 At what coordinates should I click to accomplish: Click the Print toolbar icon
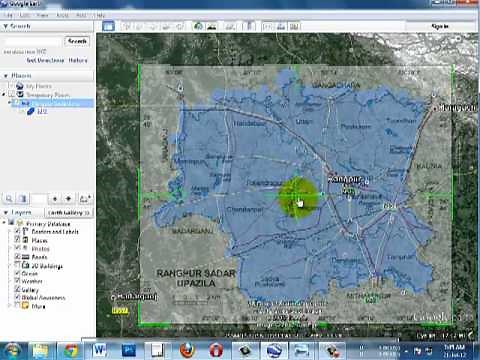[281, 26]
